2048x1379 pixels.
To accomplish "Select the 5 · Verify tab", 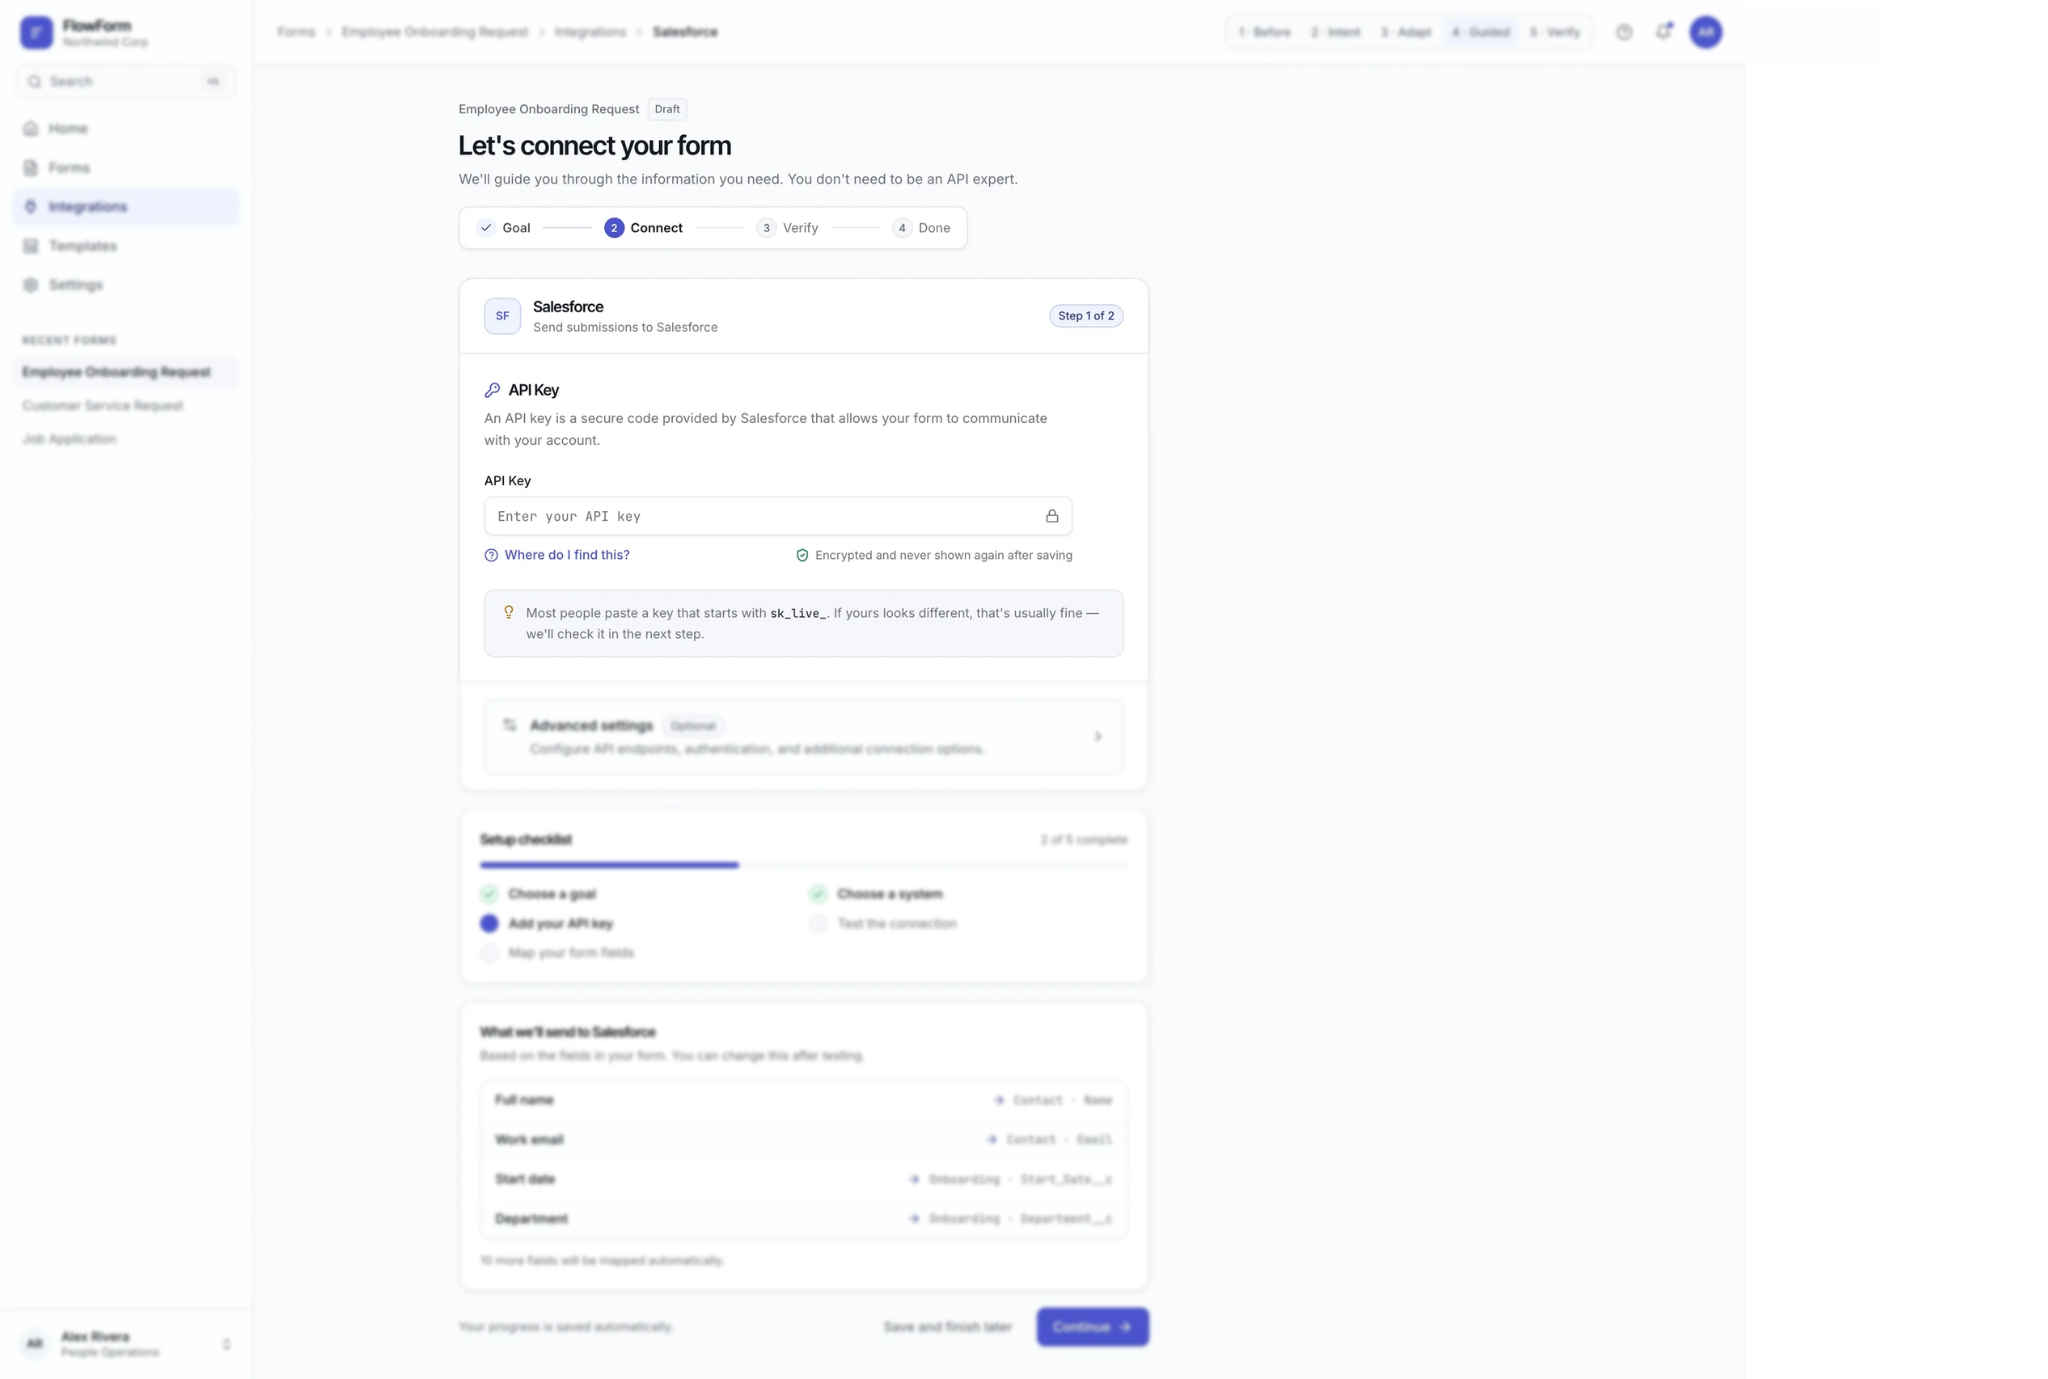I will (1555, 32).
